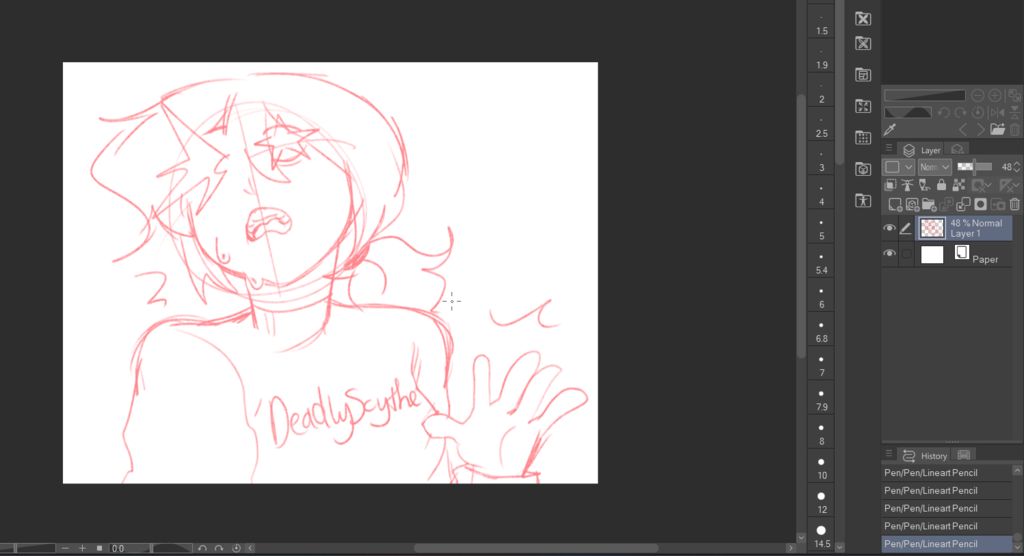Image resolution: width=1024 pixels, height=556 pixels.
Task: Select brush size 2.5
Action: pyautogui.click(x=822, y=127)
